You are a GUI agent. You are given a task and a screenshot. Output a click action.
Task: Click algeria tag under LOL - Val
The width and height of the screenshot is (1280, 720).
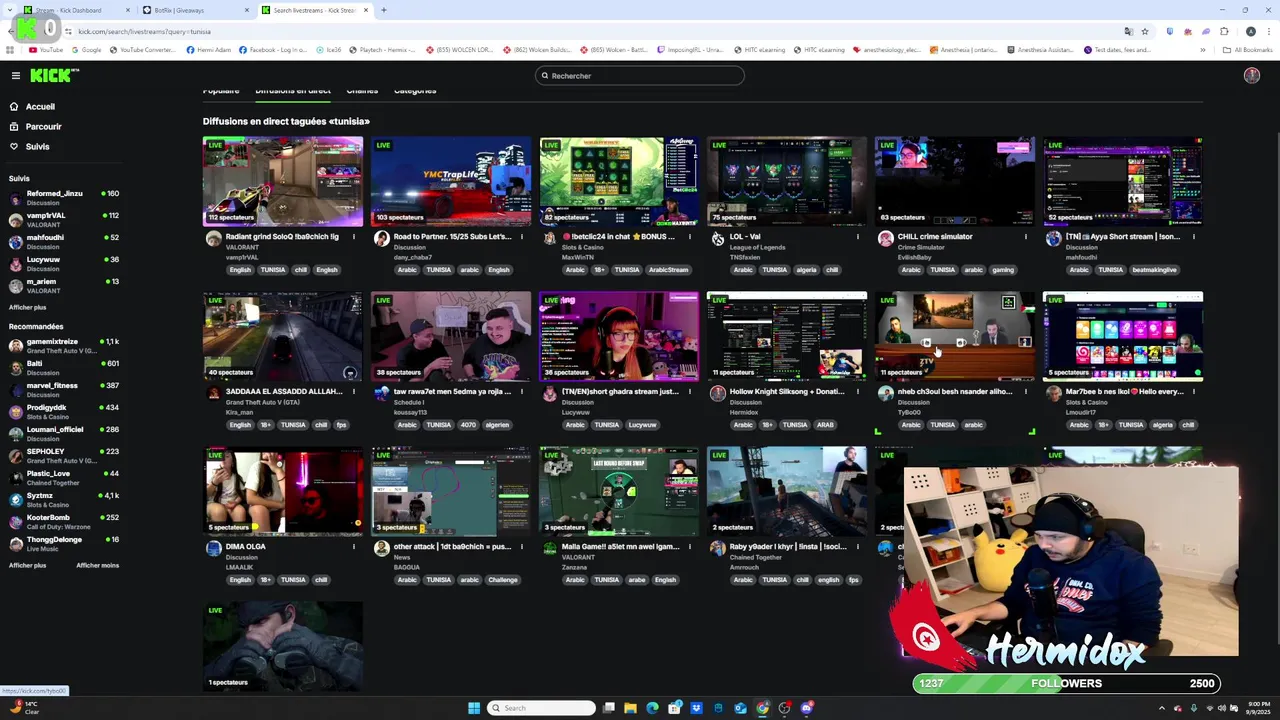pyautogui.click(x=806, y=270)
